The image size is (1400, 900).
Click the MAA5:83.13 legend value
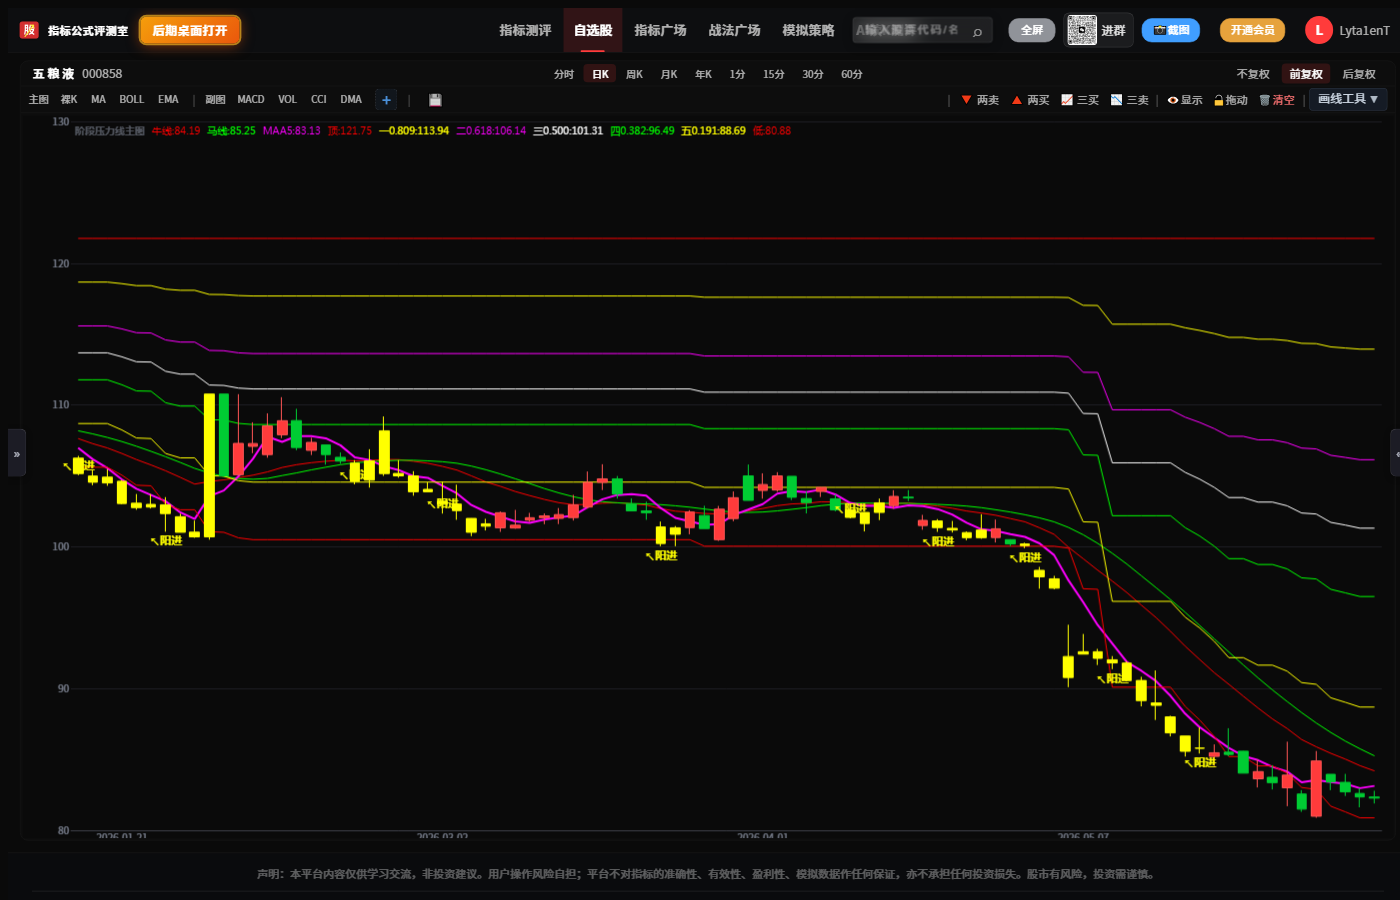pos(292,131)
